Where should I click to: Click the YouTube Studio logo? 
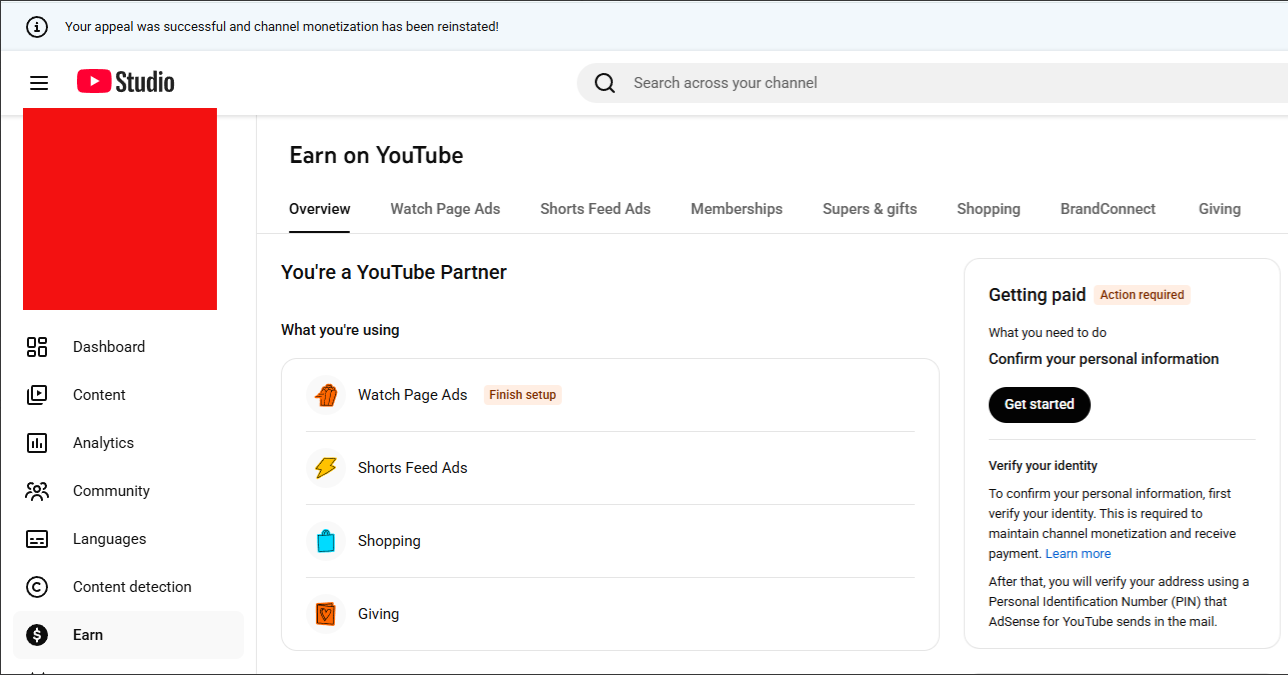(x=126, y=82)
